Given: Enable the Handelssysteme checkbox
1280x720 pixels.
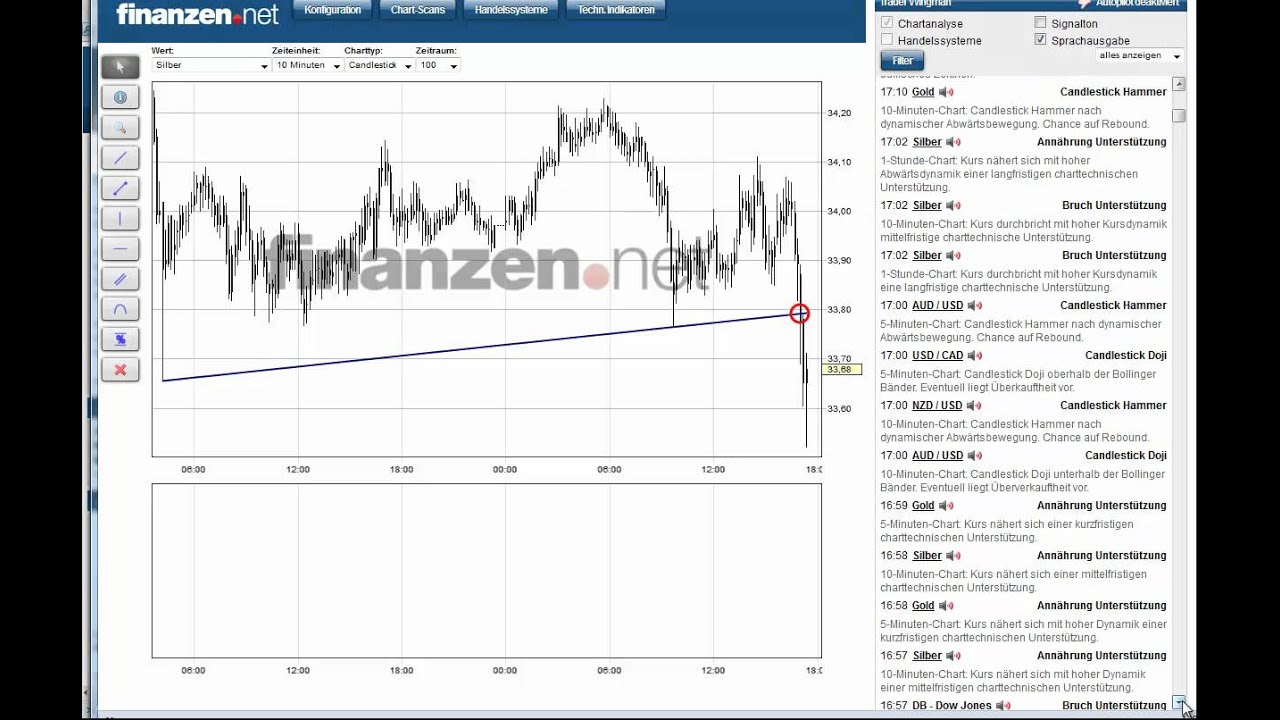Looking at the screenshot, I should pos(887,40).
